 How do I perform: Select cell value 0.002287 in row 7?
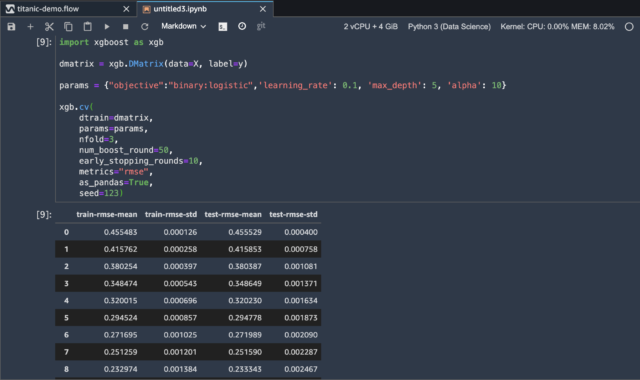coord(301,352)
